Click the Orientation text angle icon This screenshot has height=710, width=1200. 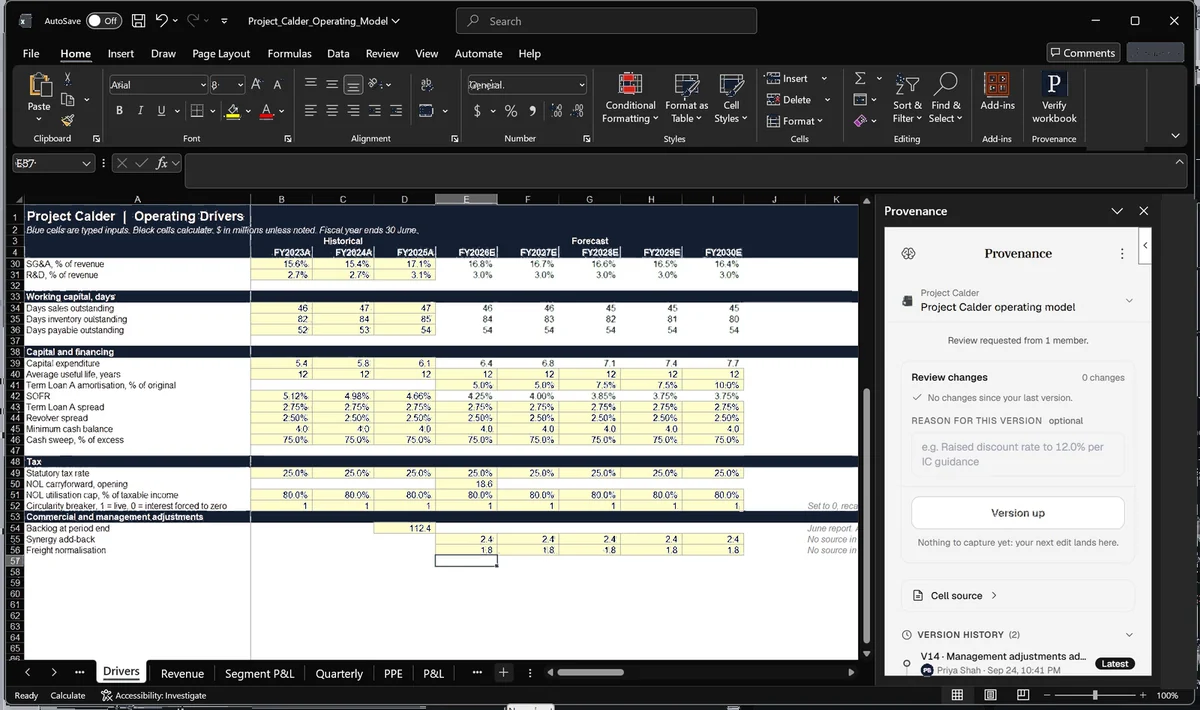pyautogui.click(x=375, y=85)
